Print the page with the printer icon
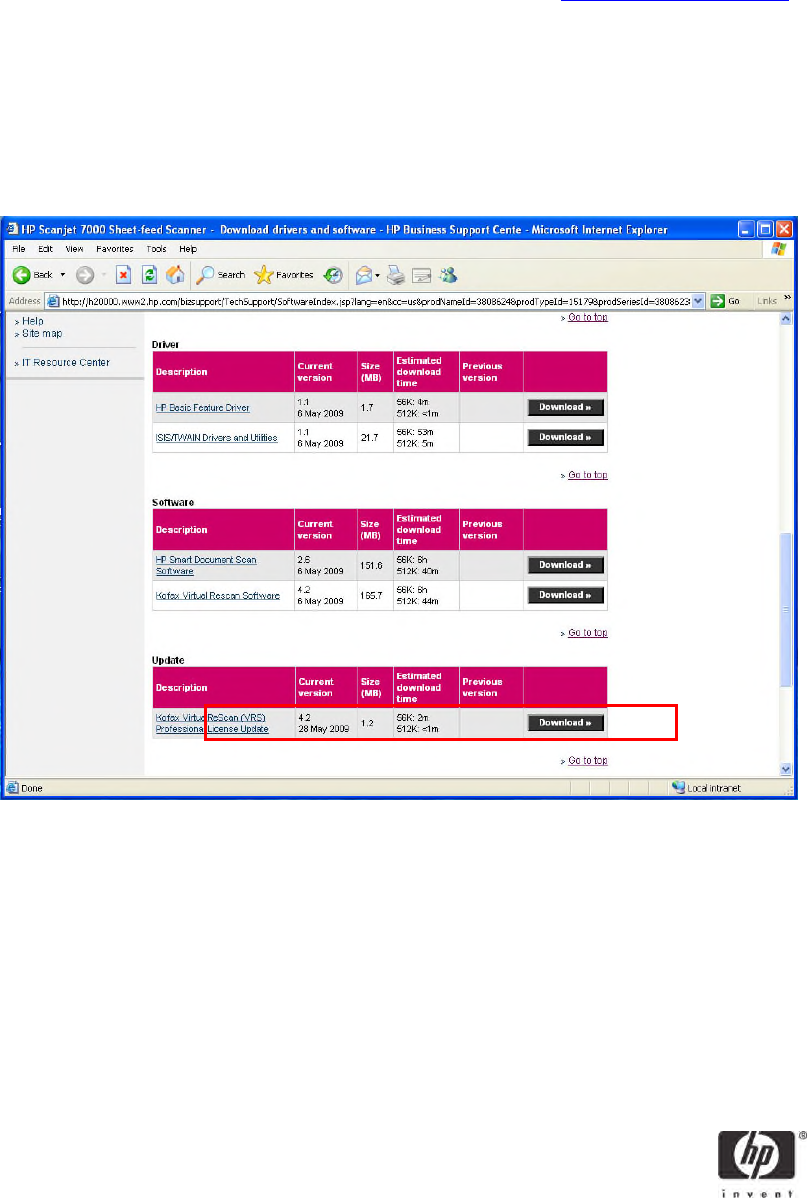This screenshot has height=1198, width=807. coord(395,275)
